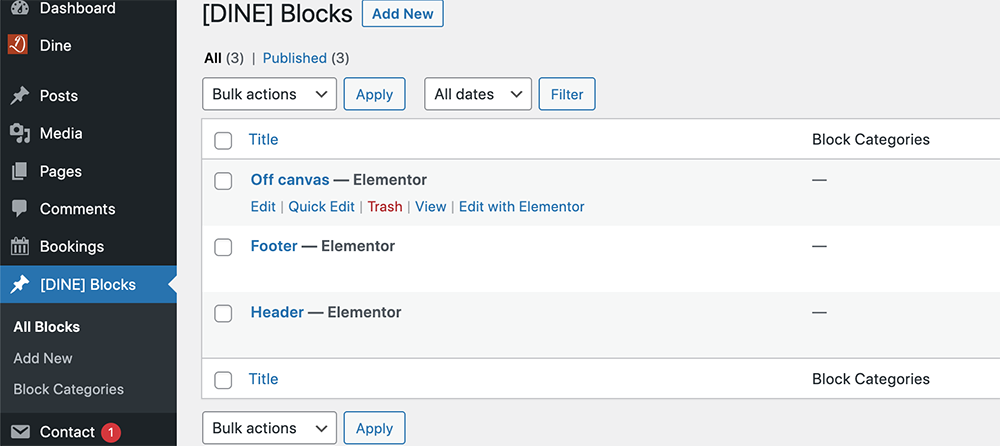The width and height of the screenshot is (1000, 446).
Task: Click the Dashboard gauge icon
Action: tap(20, 8)
